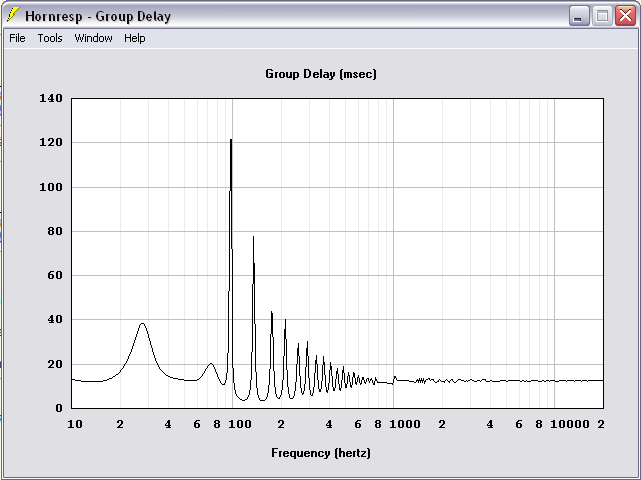The image size is (641, 480).
Task: Click the "Group Delay (msec)" chart title
Action: point(321,74)
